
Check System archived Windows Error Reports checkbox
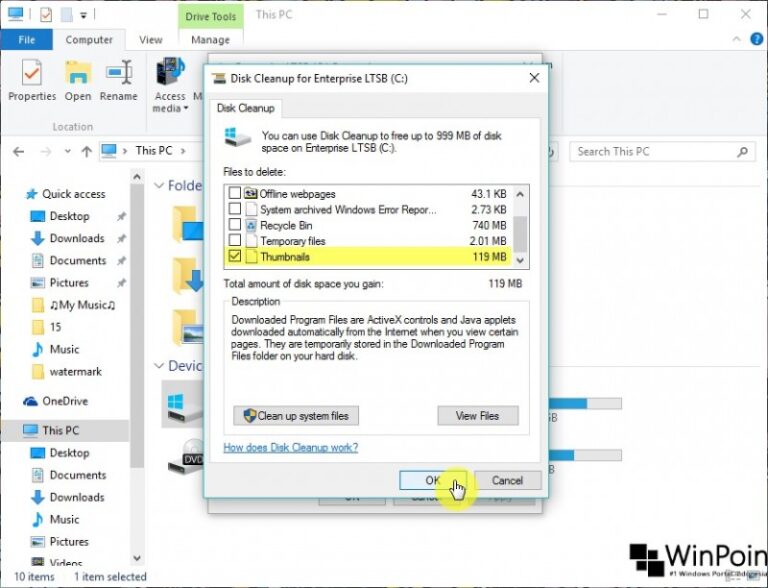(x=235, y=208)
